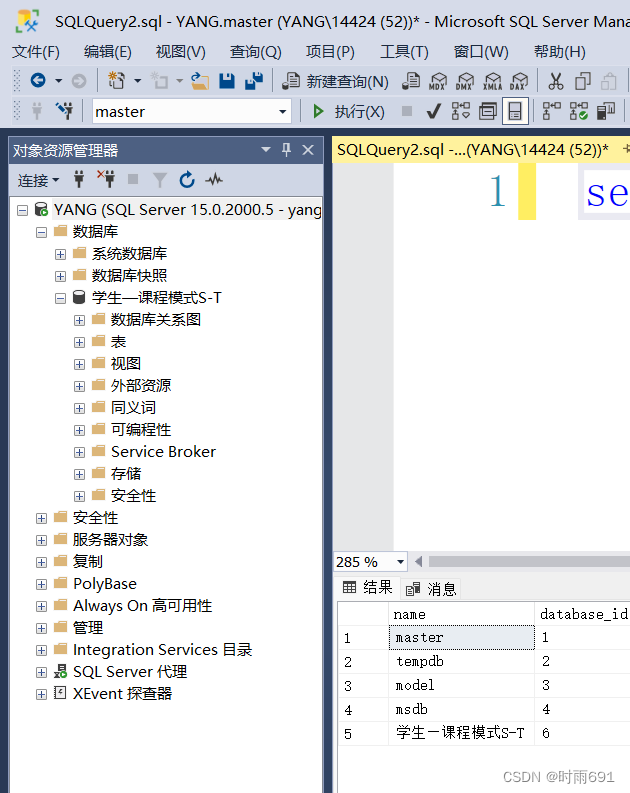Click the activity monitor icon in Object Explorer
Screen dimensions: 630x793
[214, 180]
